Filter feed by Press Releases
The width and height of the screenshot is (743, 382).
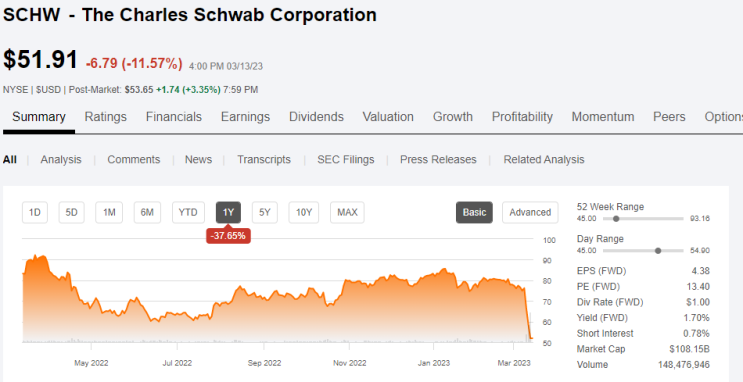point(438,160)
